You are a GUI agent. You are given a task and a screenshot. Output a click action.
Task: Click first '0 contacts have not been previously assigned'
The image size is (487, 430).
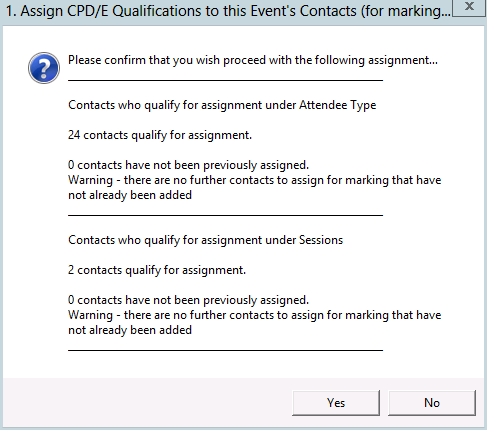tap(188, 165)
